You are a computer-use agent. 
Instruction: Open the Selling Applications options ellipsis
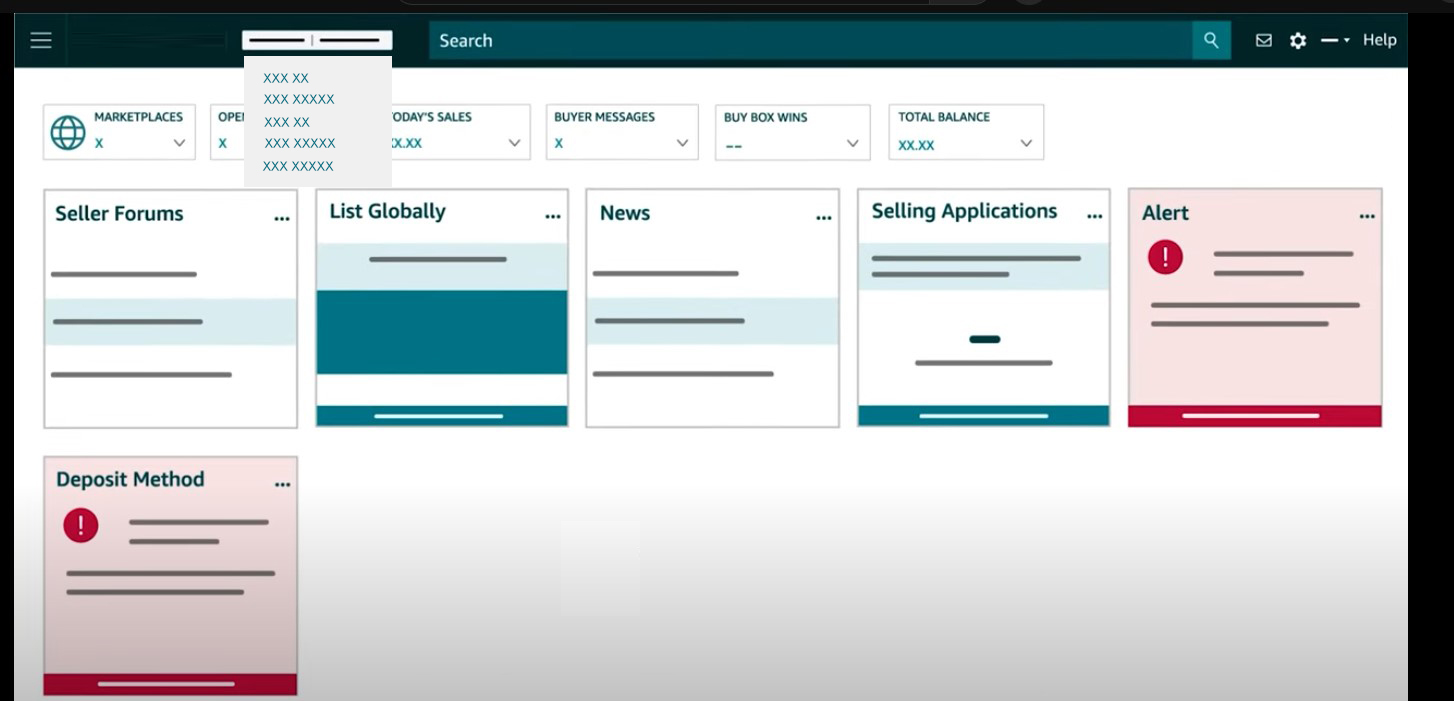[x=1095, y=213]
